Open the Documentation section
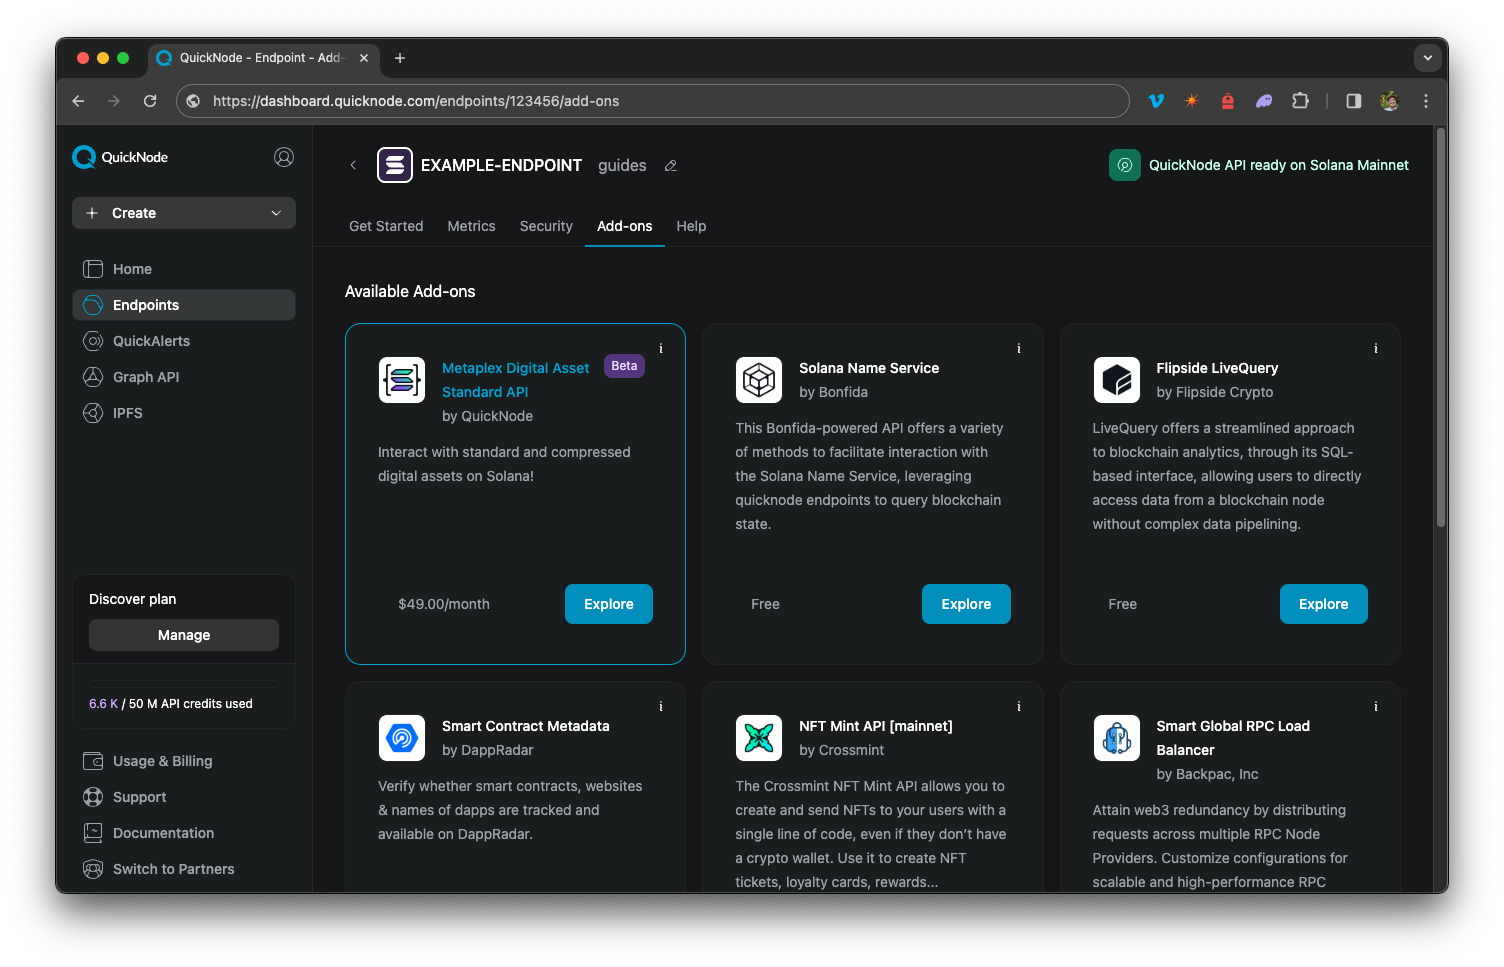 coord(162,832)
